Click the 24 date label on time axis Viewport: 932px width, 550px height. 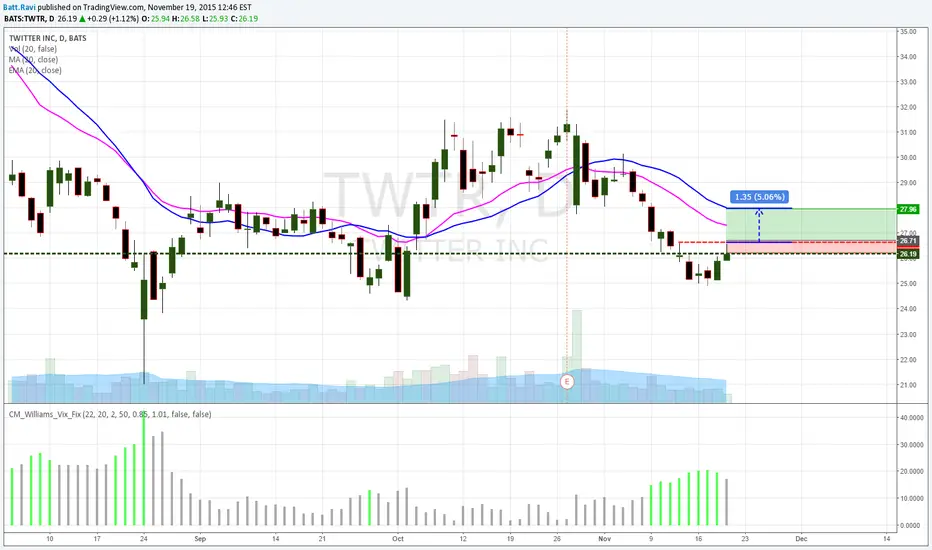pyautogui.click(x=143, y=539)
